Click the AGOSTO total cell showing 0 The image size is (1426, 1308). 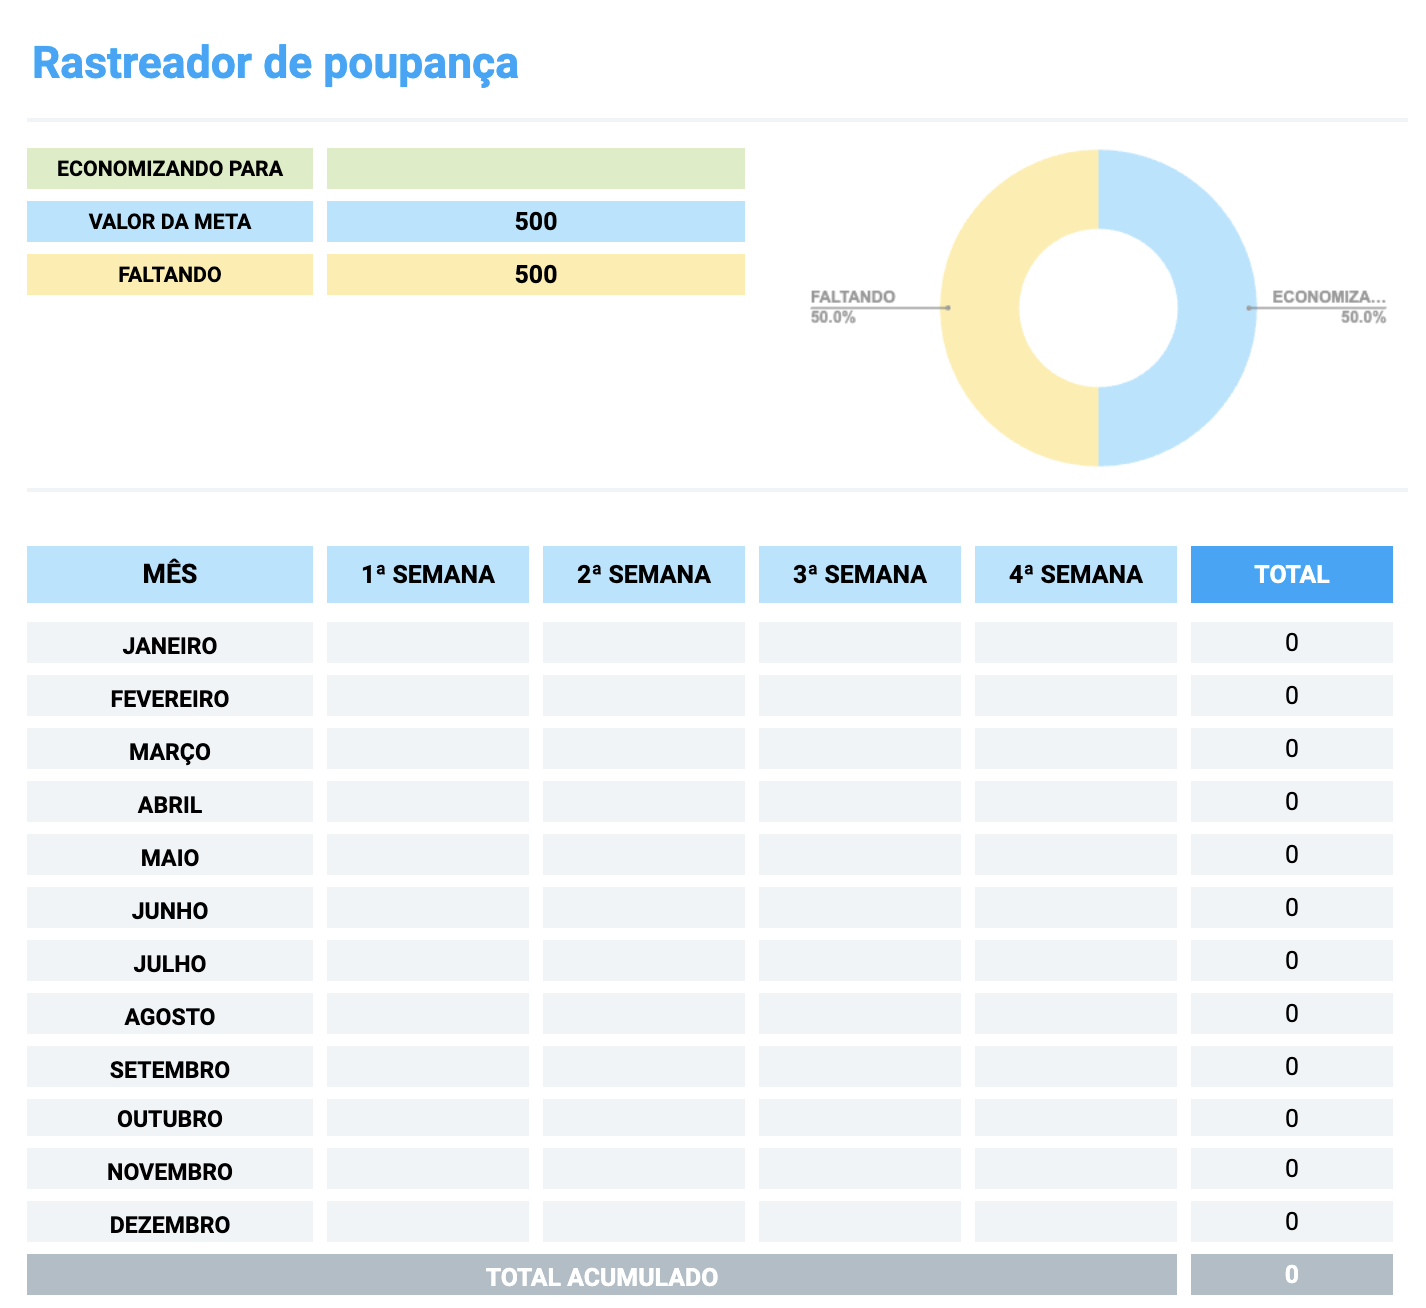pos(1292,1014)
